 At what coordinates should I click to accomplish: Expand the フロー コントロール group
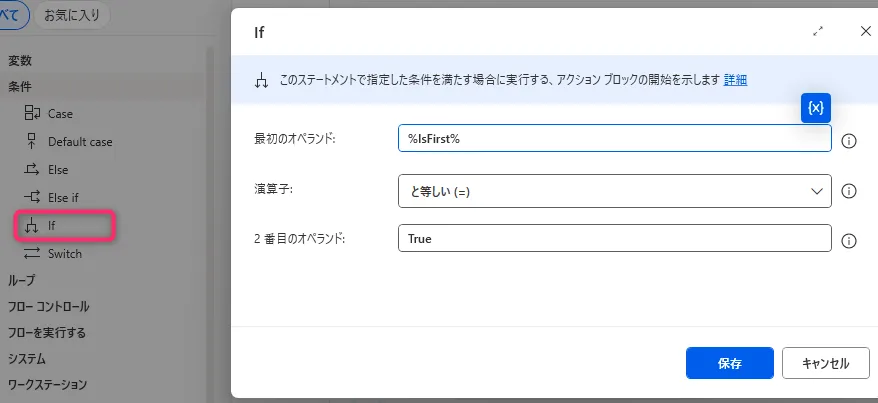(x=48, y=306)
